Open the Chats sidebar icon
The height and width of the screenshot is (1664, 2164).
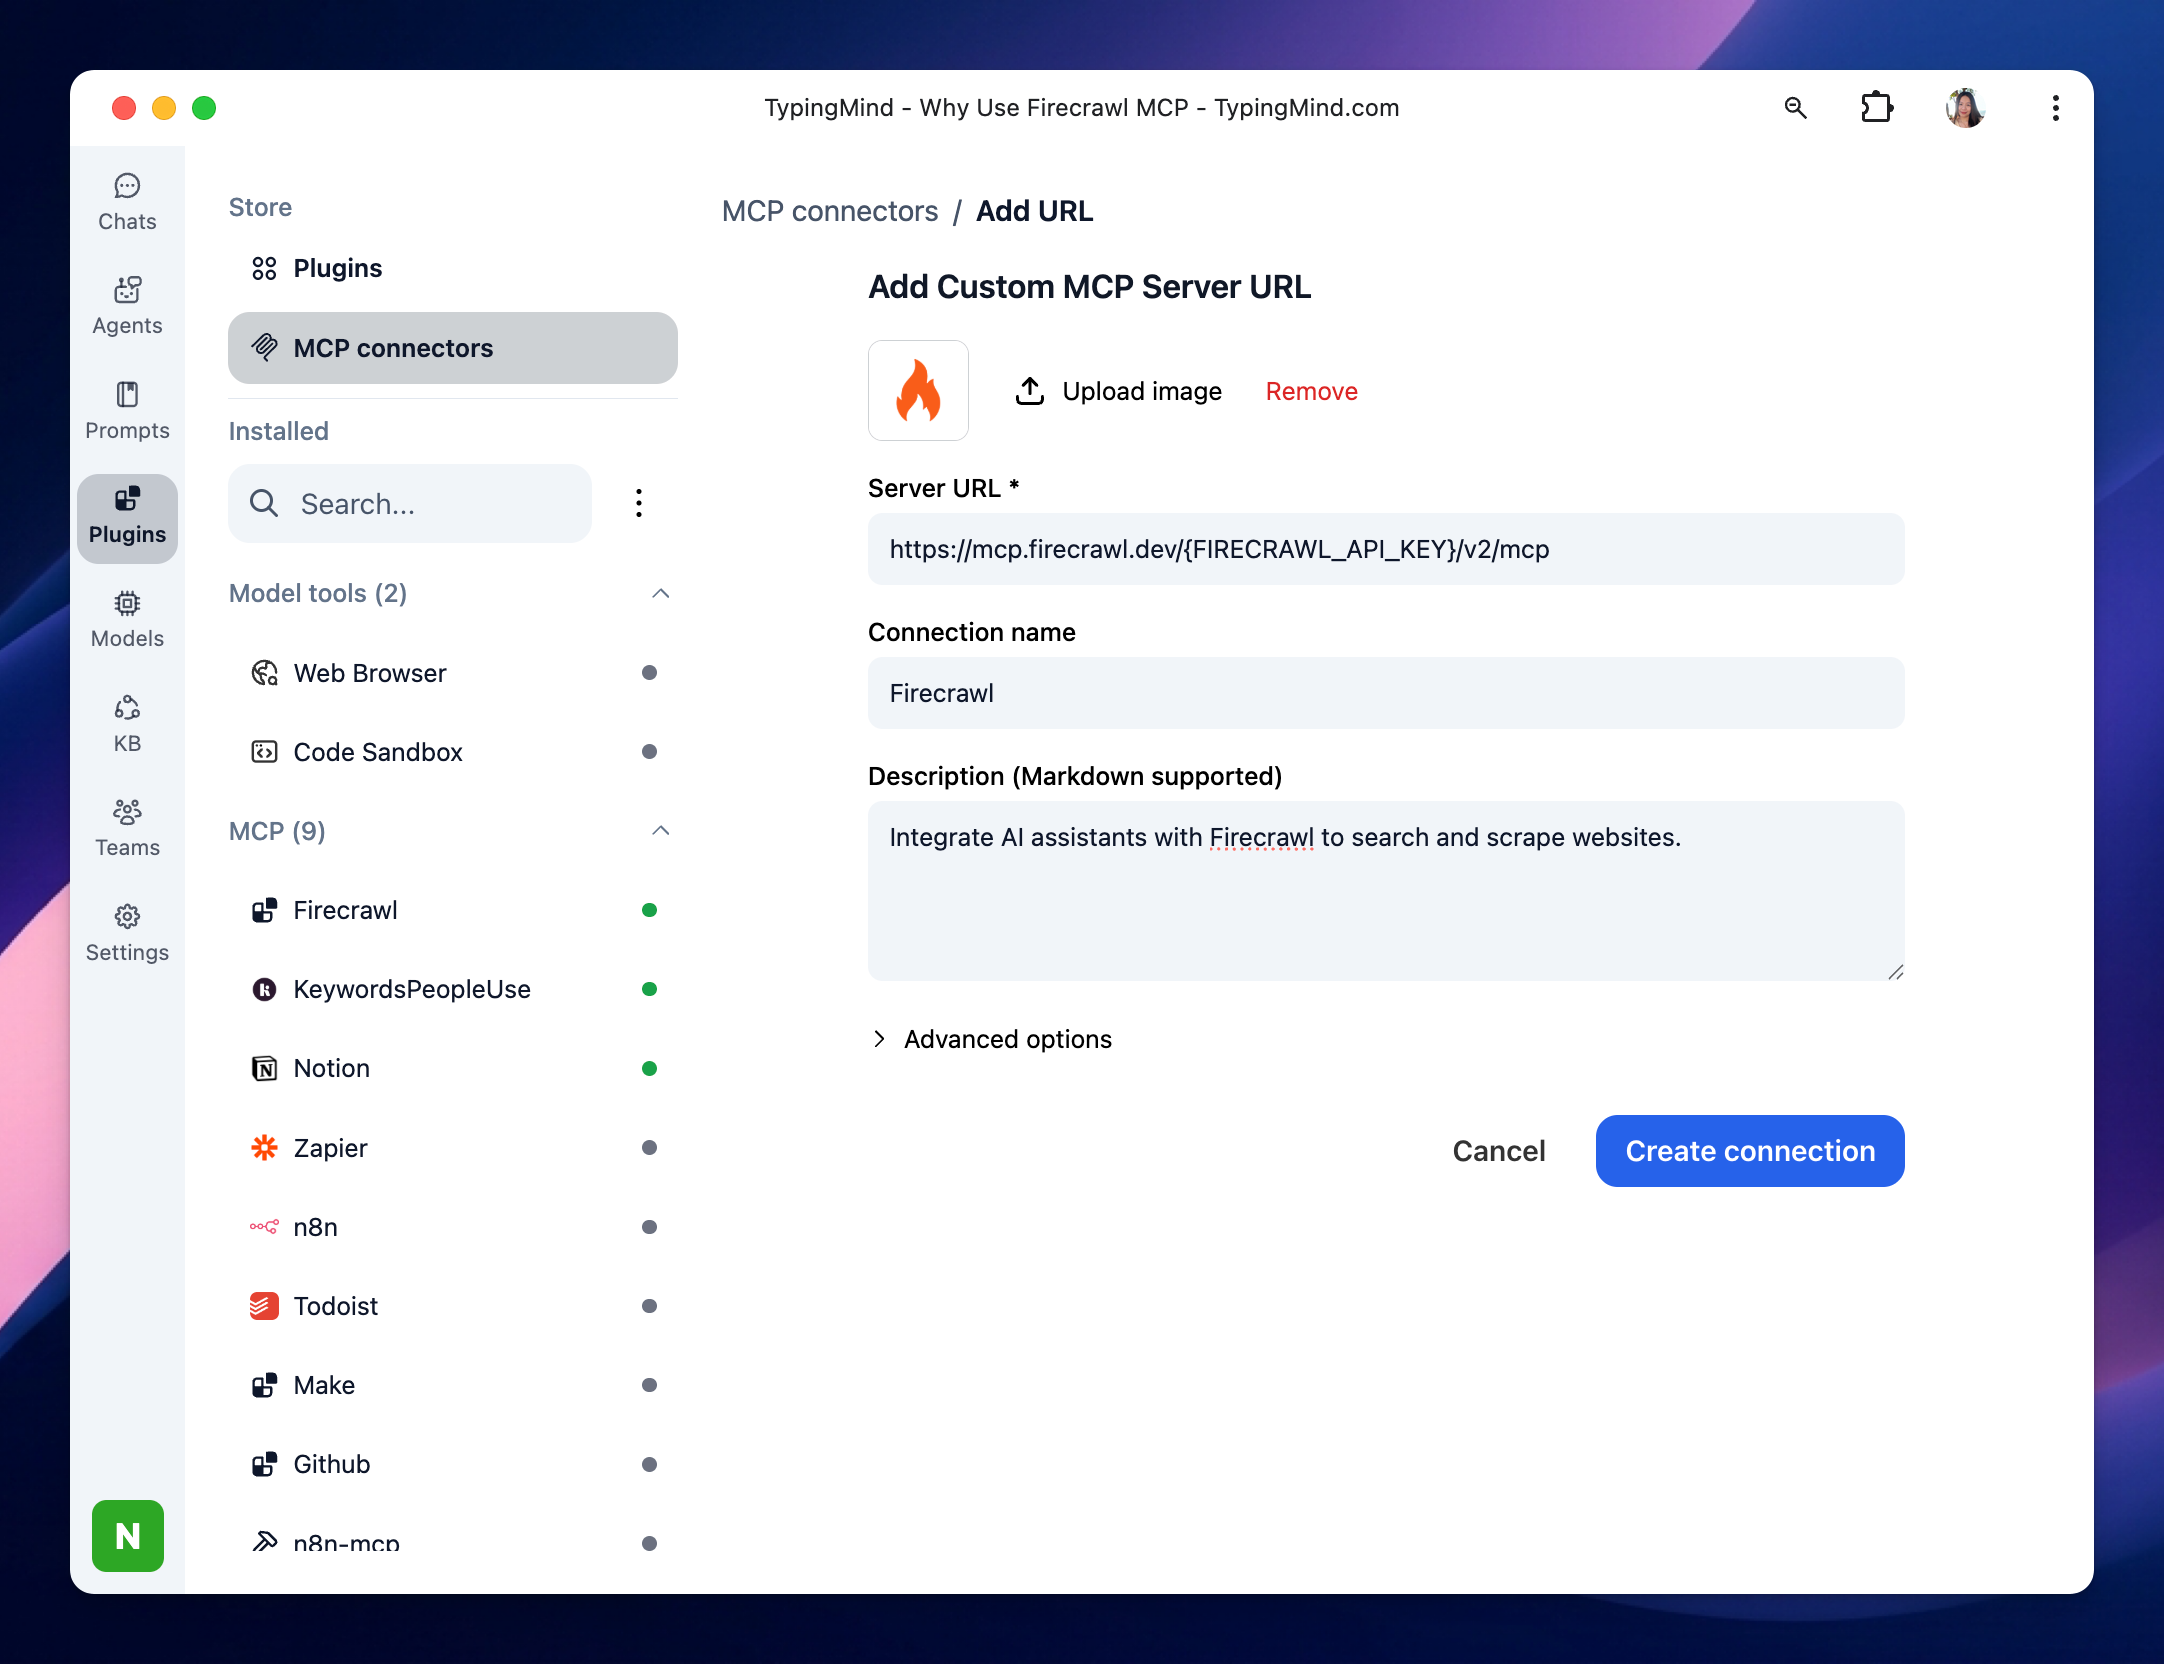[127, 202]
